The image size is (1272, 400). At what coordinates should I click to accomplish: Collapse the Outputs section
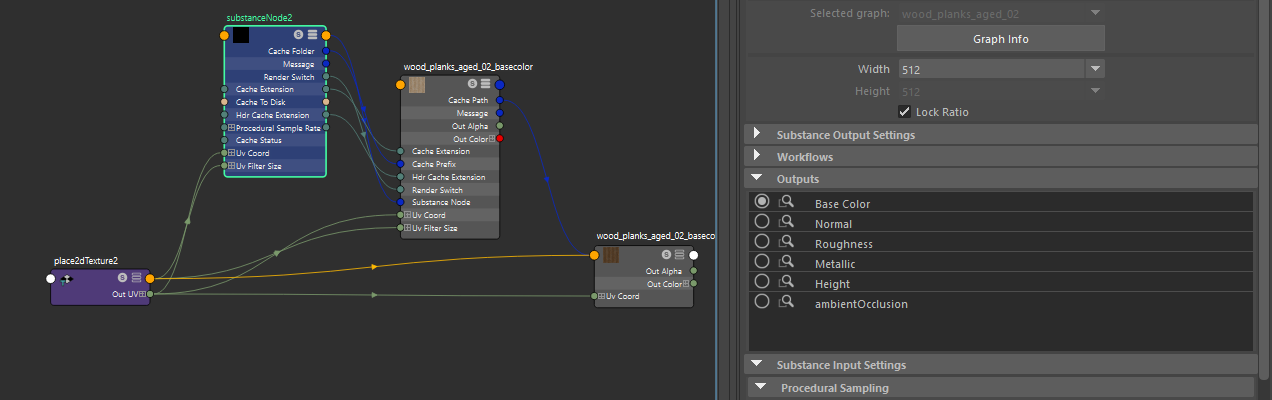(756, 179)
